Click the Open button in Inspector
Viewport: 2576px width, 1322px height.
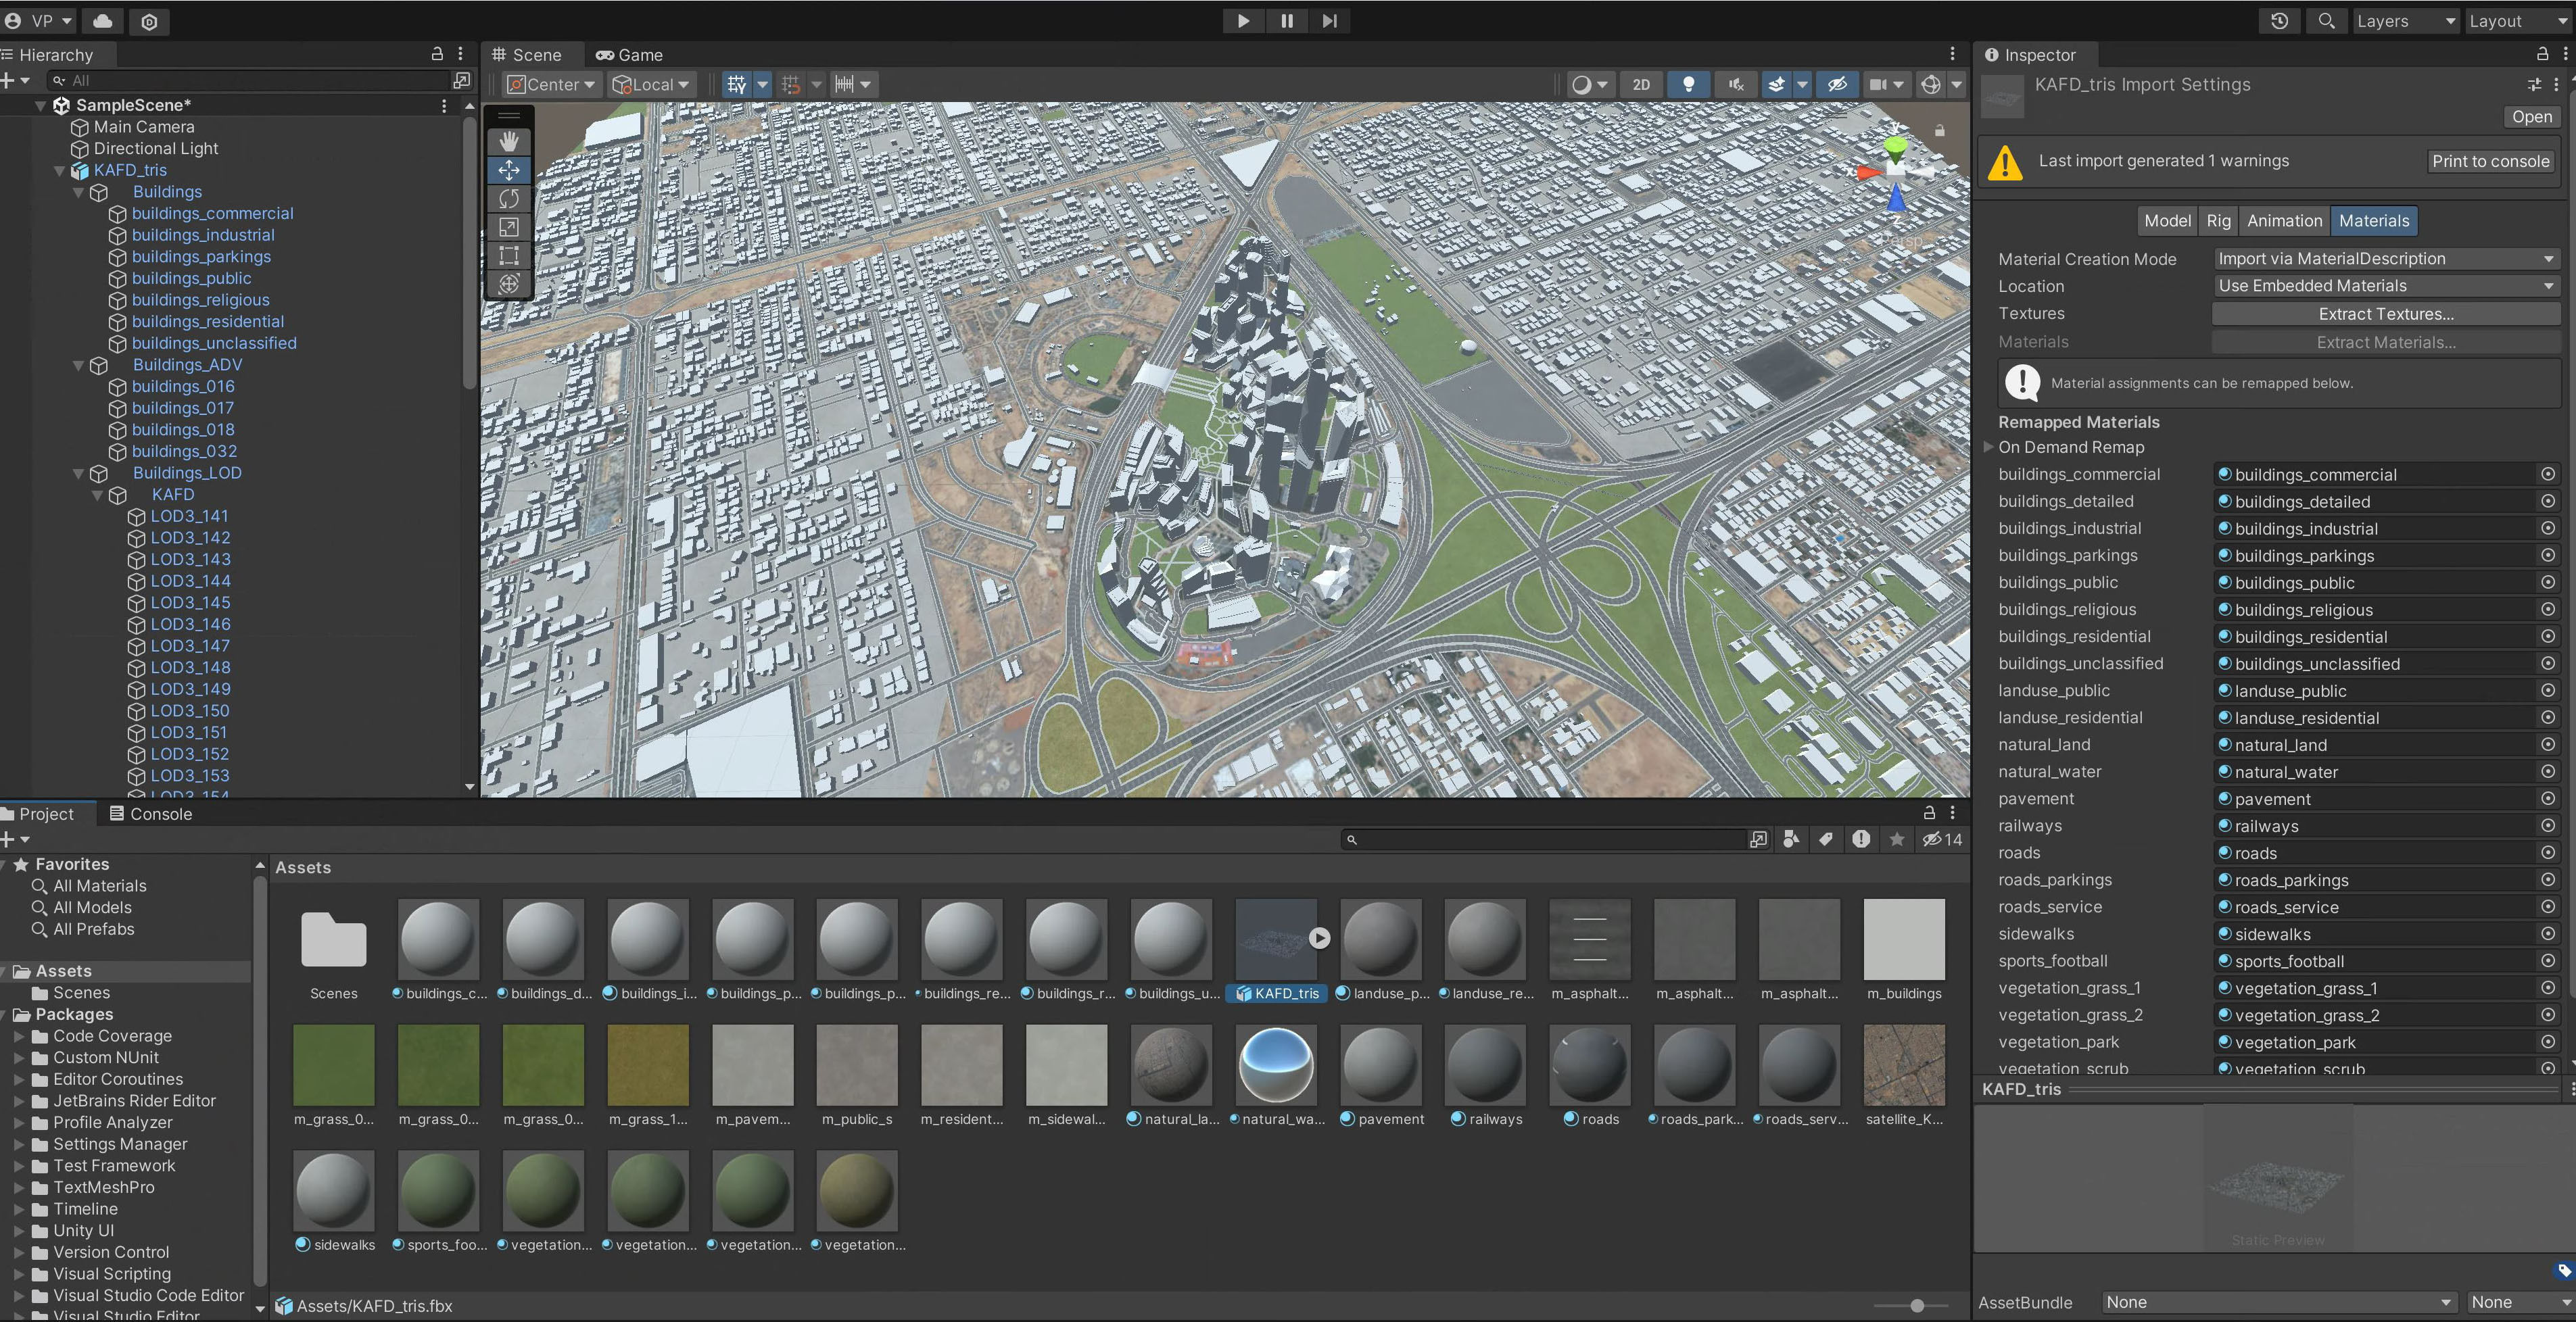point(2531,117)
